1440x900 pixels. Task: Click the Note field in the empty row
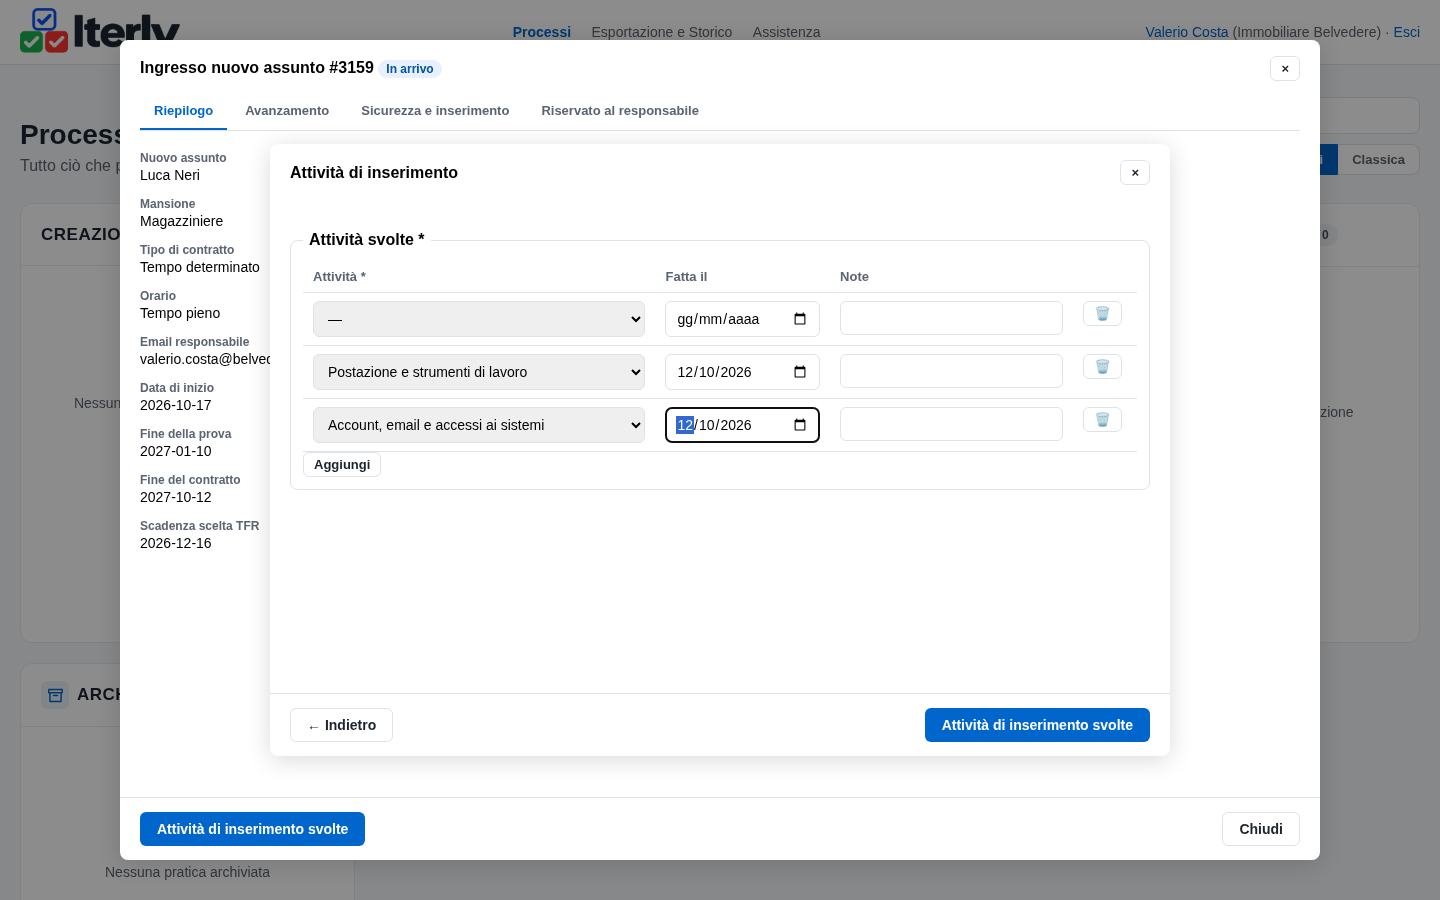[x=951, y=318]
